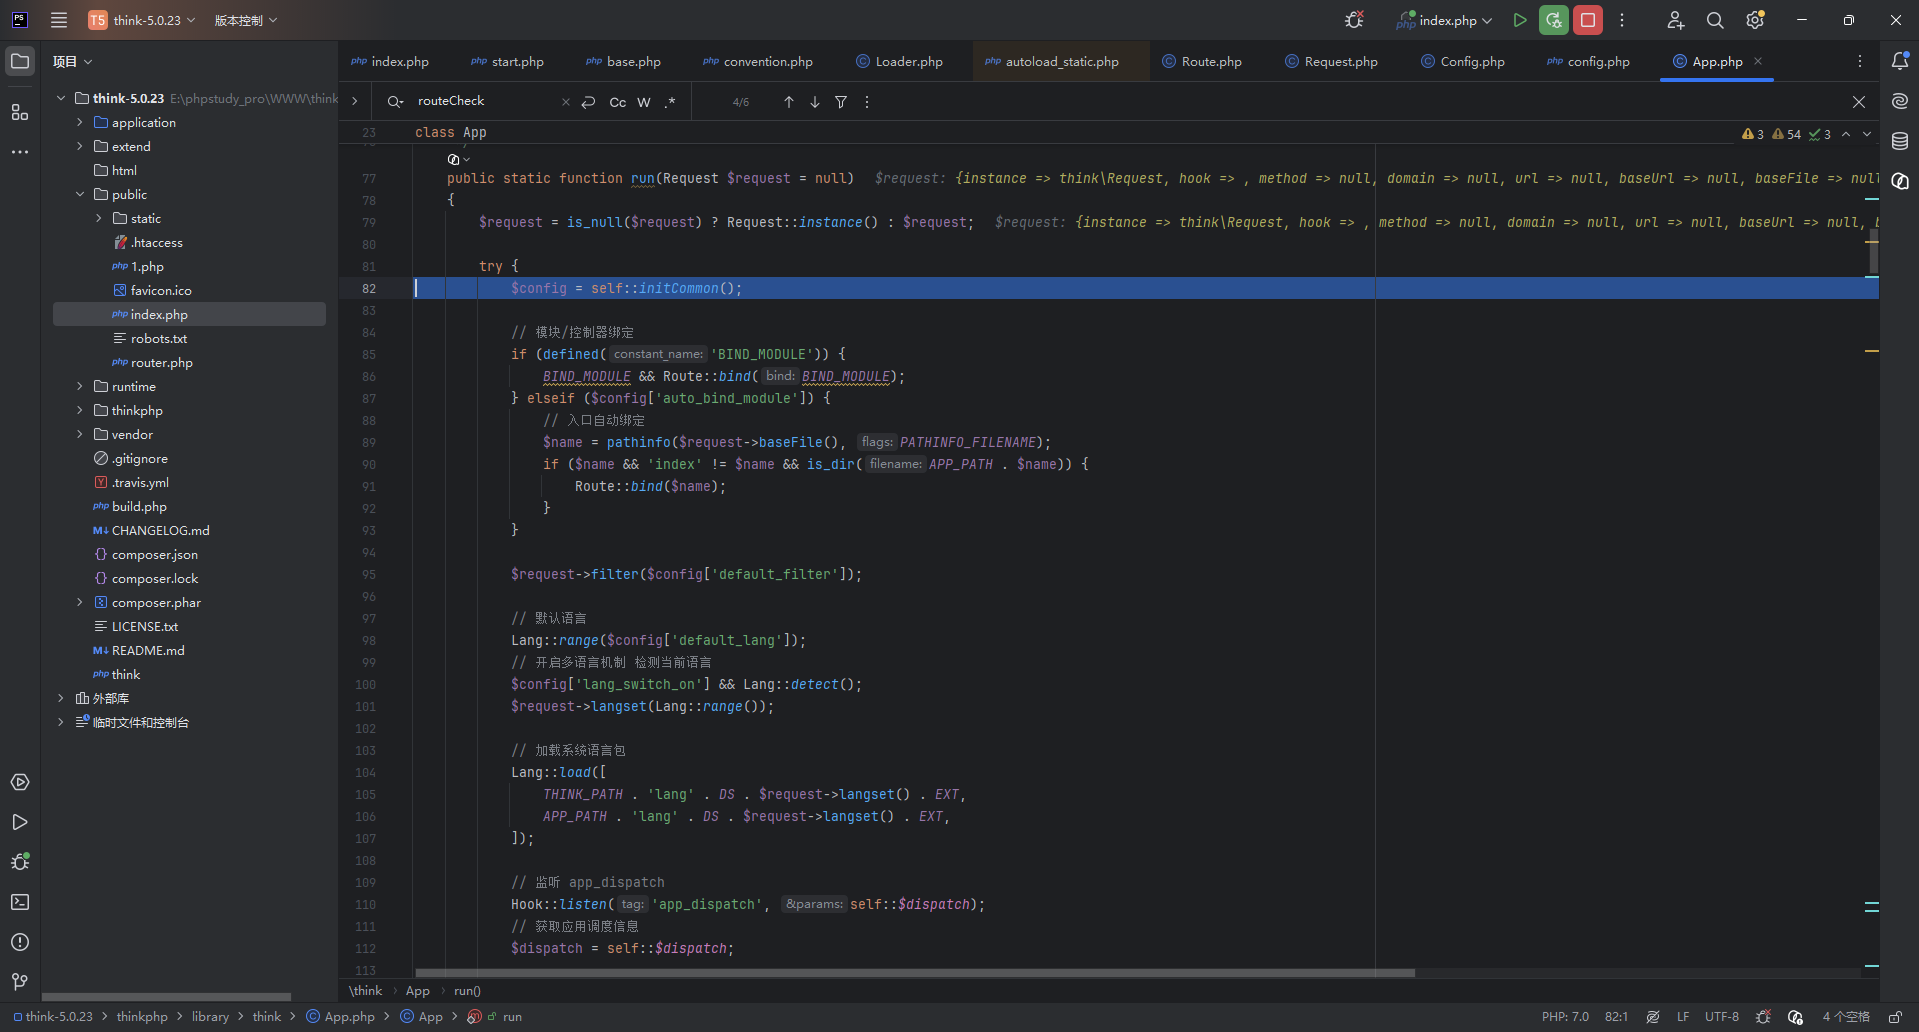The width and height of the screenshot is (1919, 1032).
Task: Open search history magnifier dropdown
Action: [395, 102]
